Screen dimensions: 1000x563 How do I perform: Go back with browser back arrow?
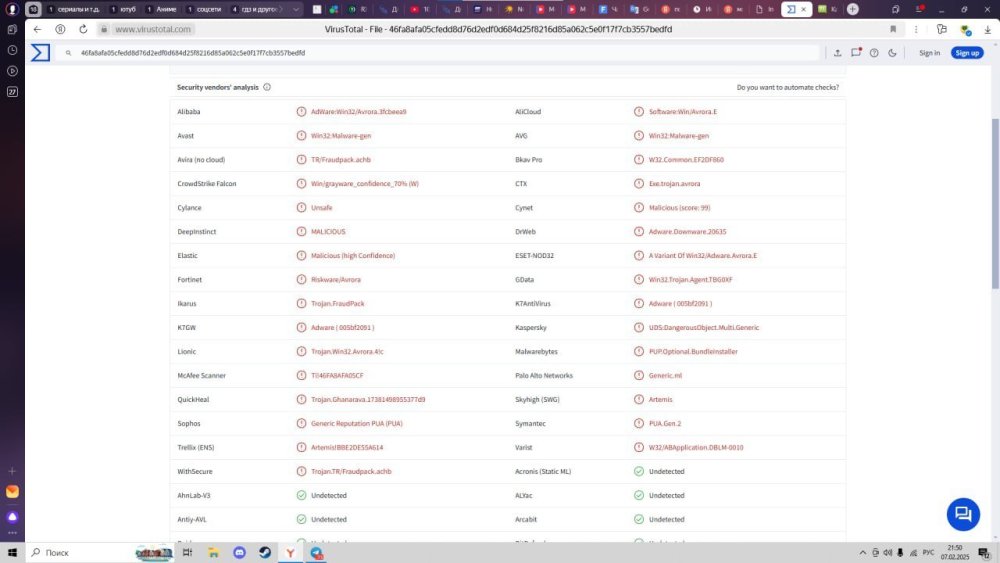(x=37, y=29)
